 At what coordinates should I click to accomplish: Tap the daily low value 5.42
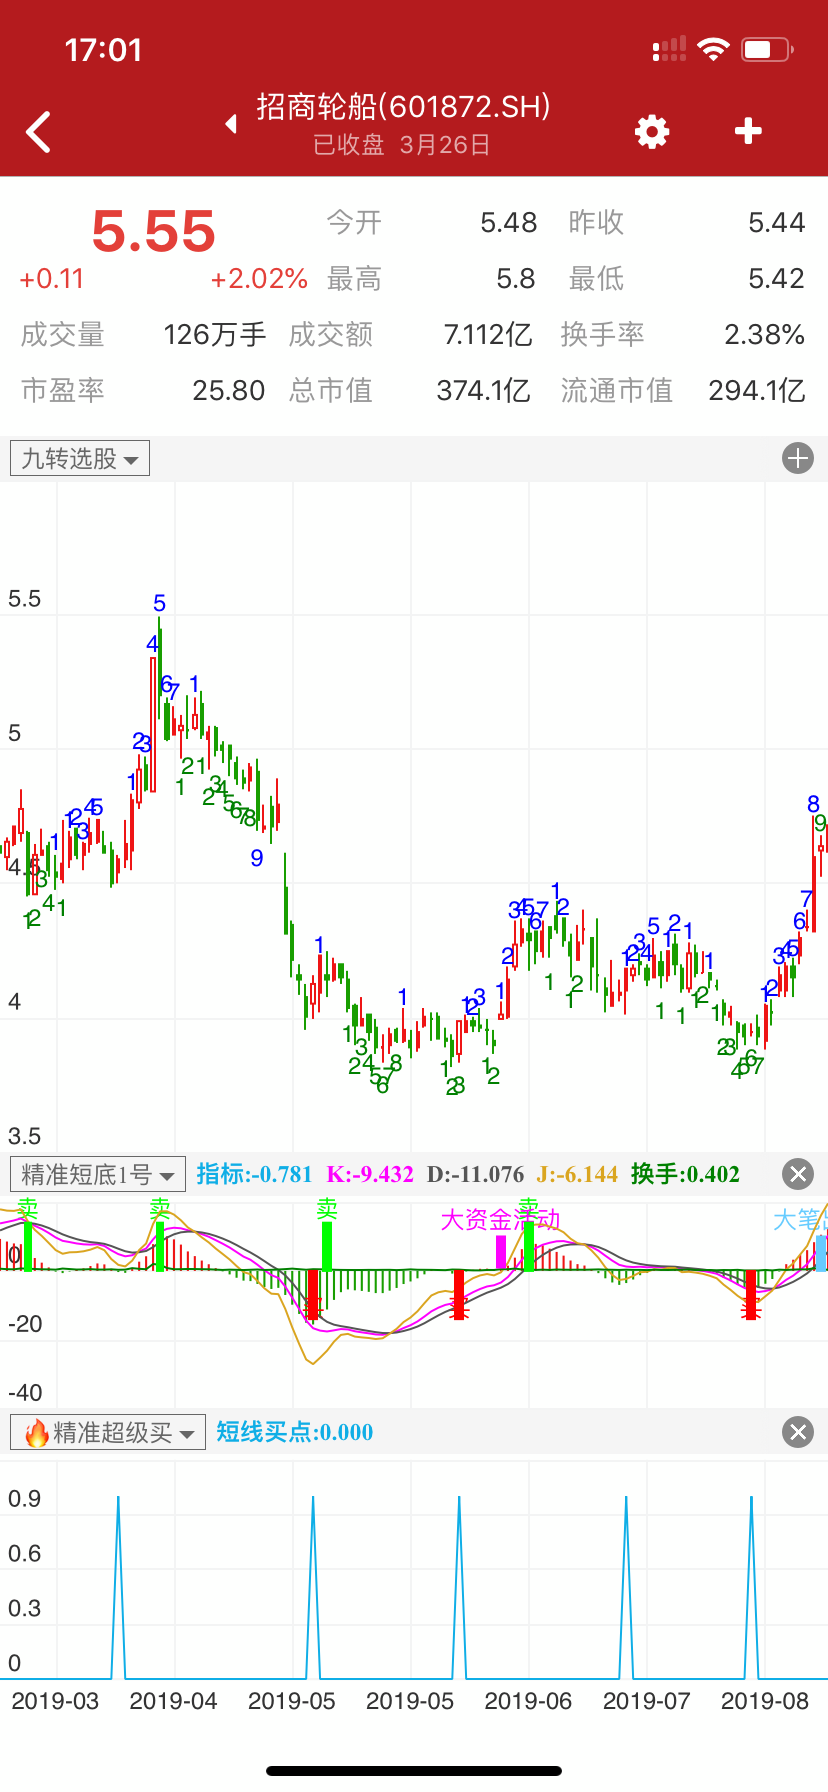777,279
